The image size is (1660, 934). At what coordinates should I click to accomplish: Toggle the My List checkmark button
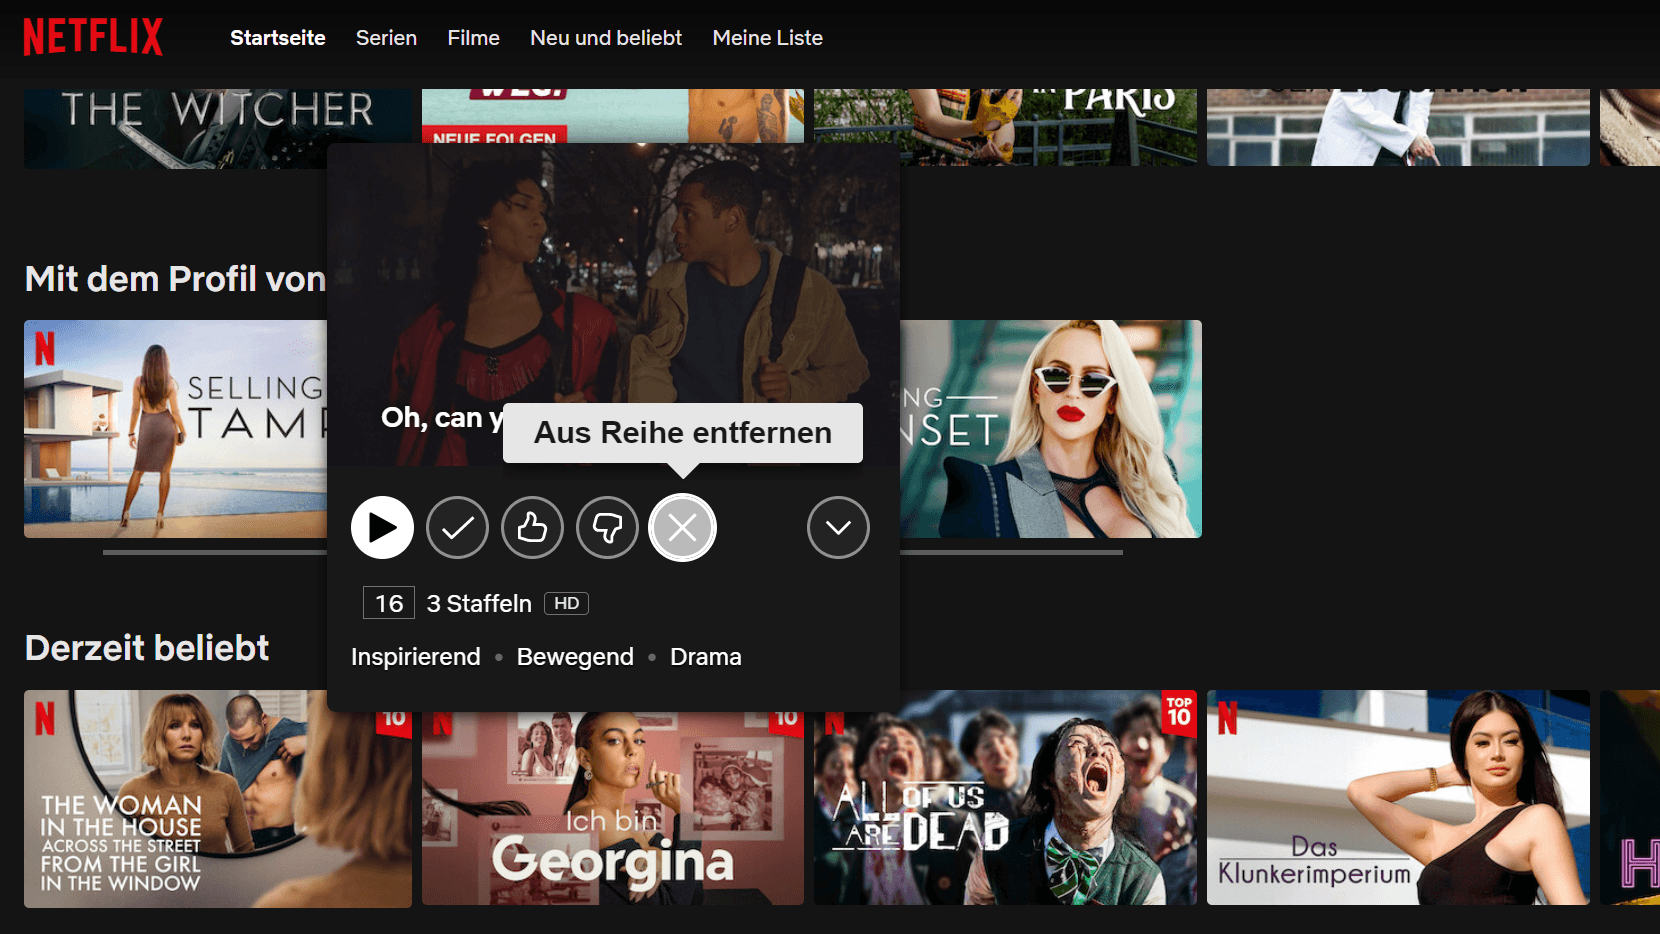(x=457, y=527)
